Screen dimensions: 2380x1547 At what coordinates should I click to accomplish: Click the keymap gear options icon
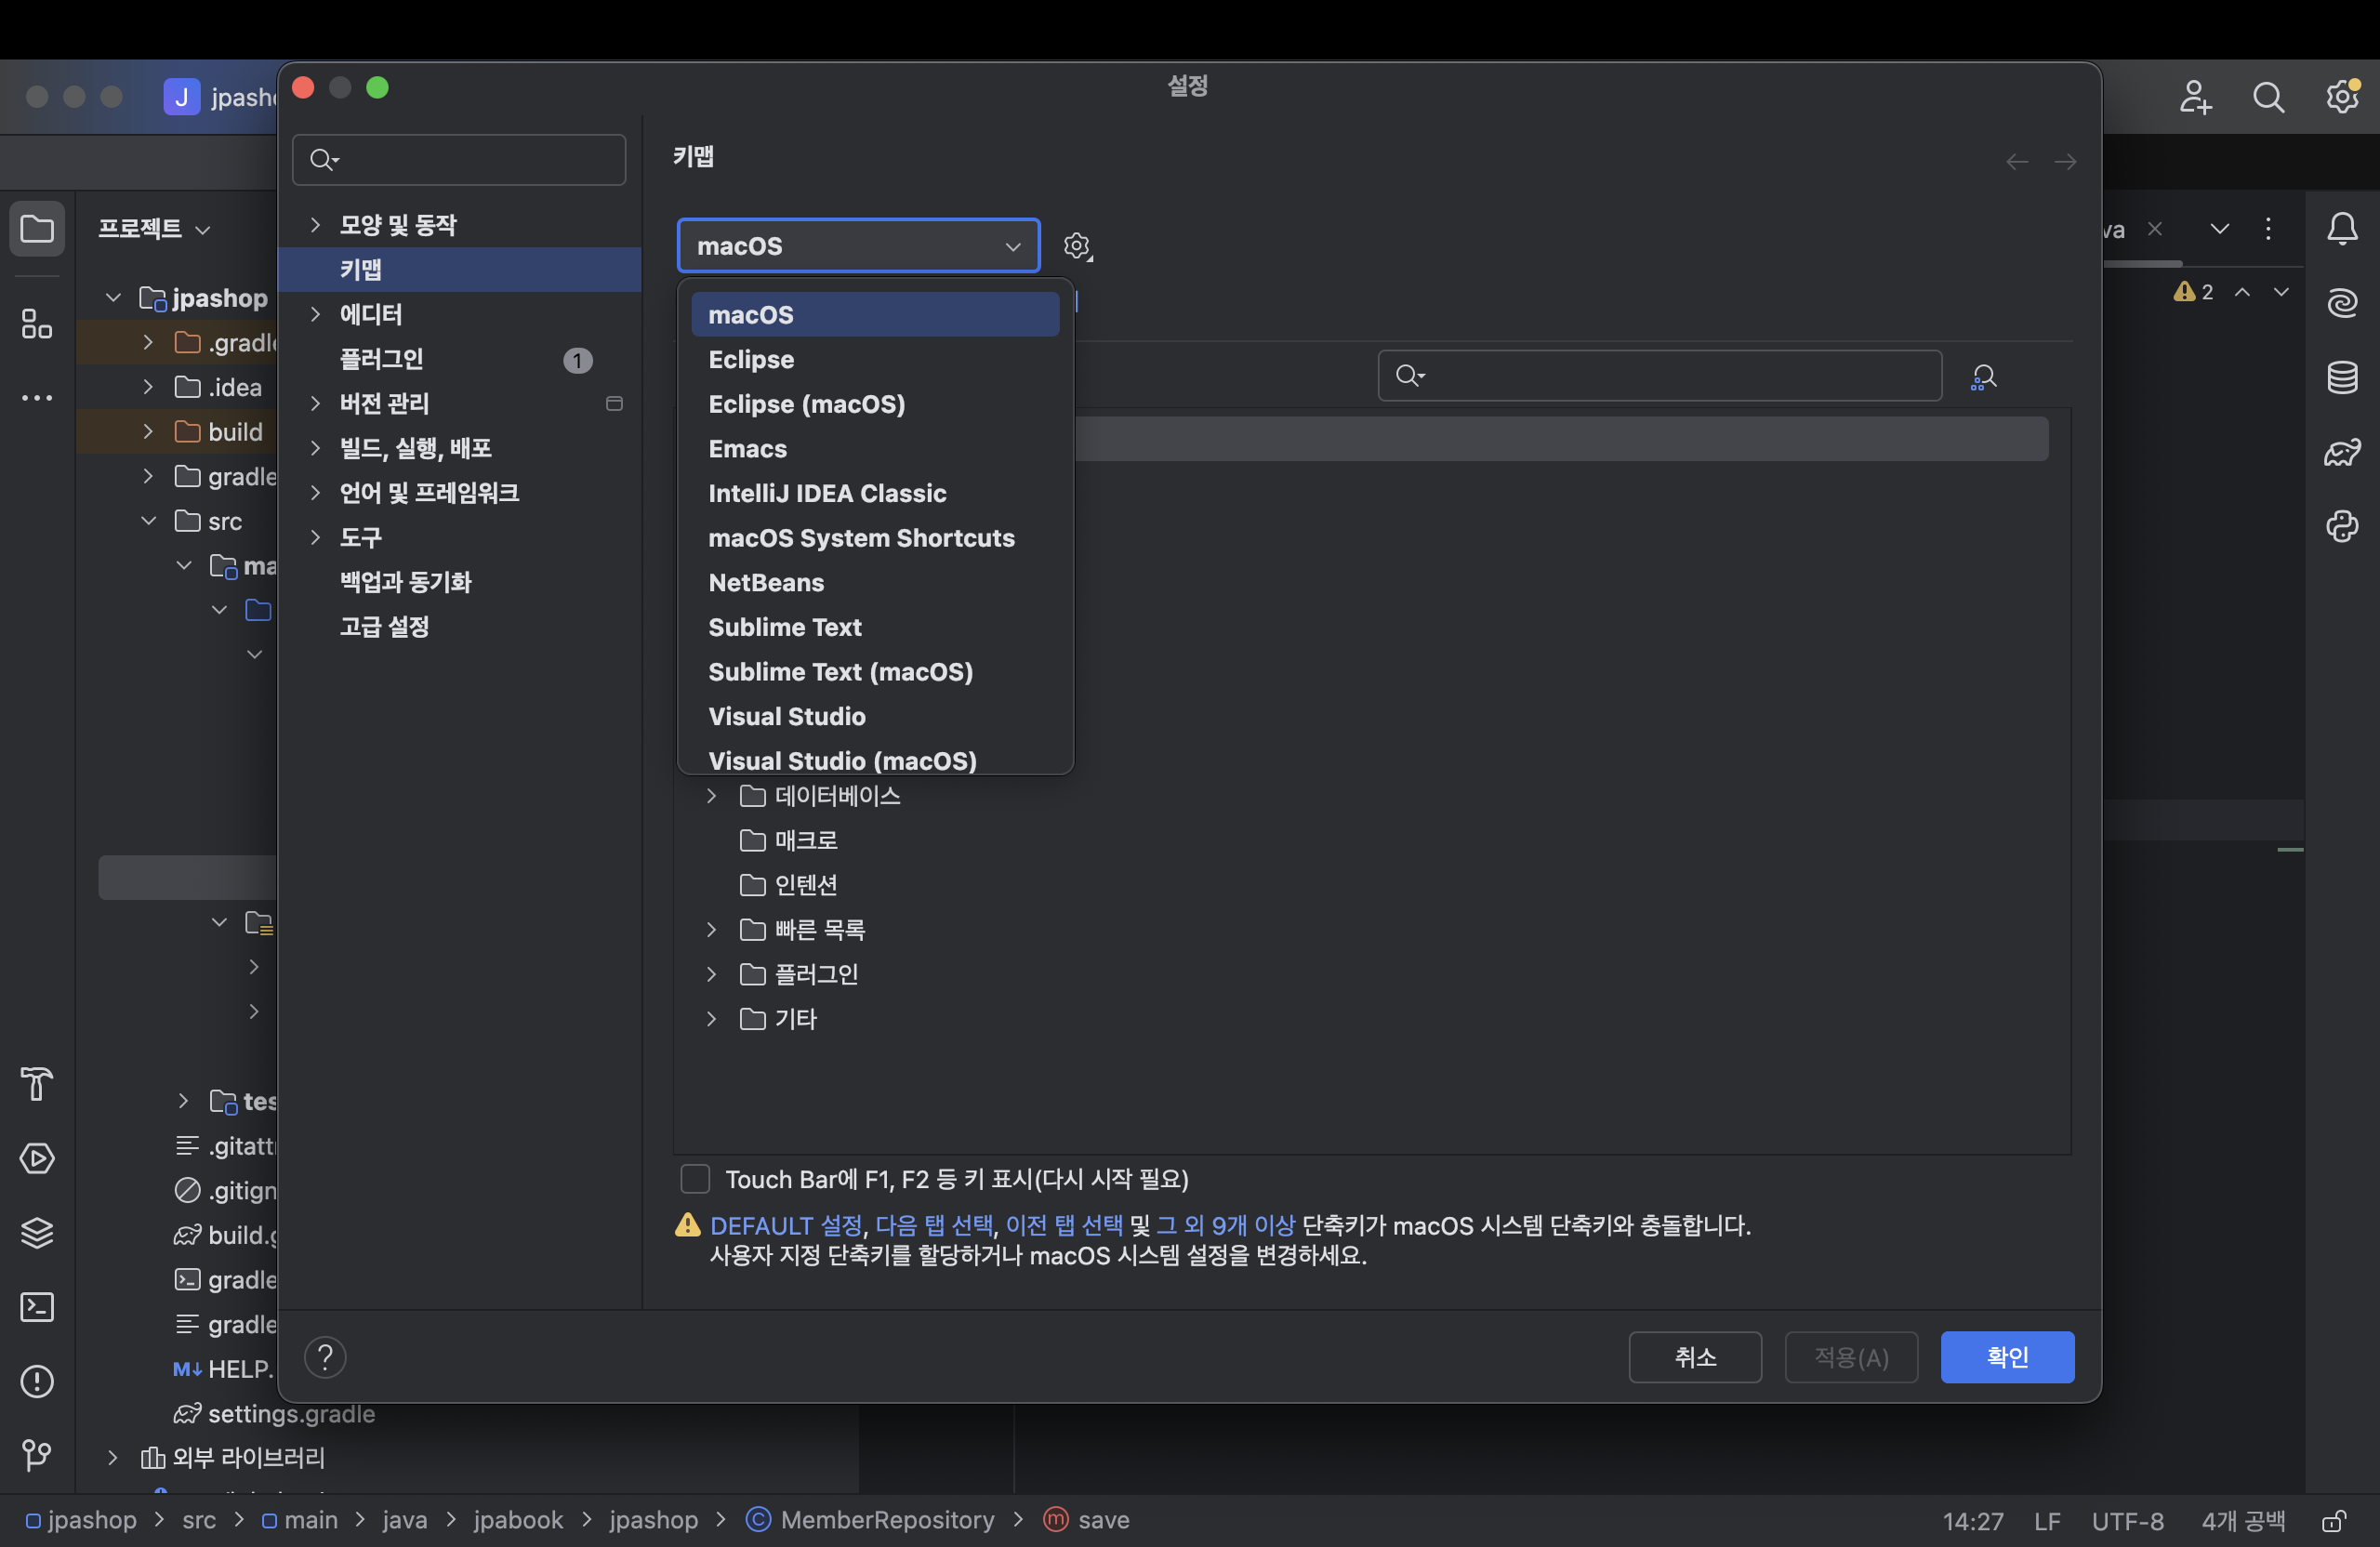pyautogui.click(x=1077, y=246)
